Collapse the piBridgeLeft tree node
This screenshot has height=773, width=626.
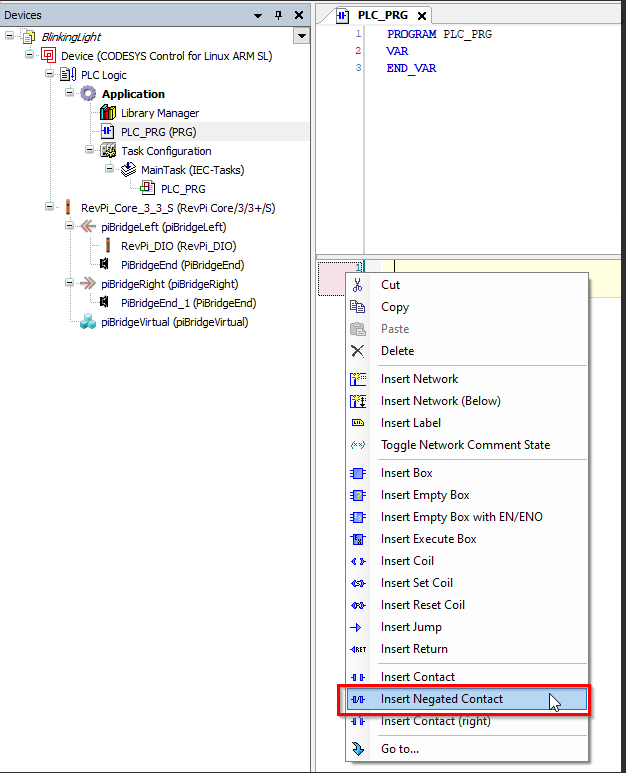[x=69, y=227]
